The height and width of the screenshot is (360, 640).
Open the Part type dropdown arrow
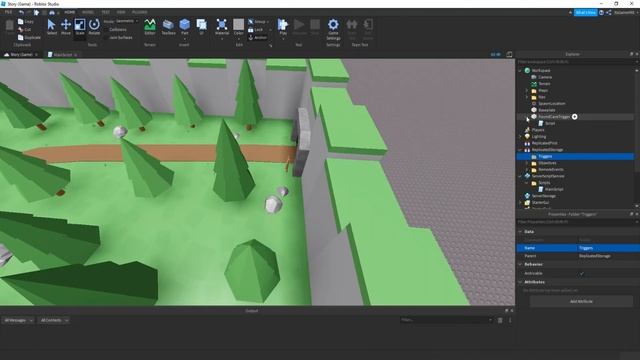click(184, 39)
